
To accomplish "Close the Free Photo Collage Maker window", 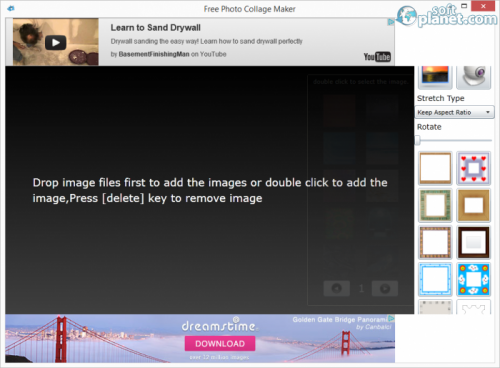I will click(483, 6).
